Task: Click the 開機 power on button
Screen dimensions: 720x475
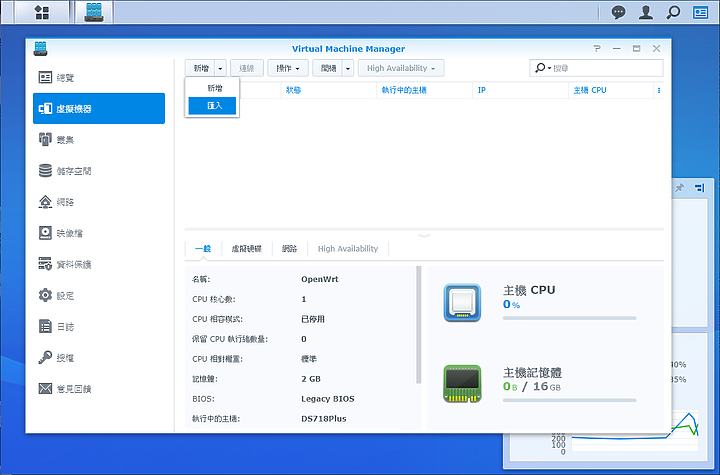Action: pyautogui.click(x=328, y=68)
